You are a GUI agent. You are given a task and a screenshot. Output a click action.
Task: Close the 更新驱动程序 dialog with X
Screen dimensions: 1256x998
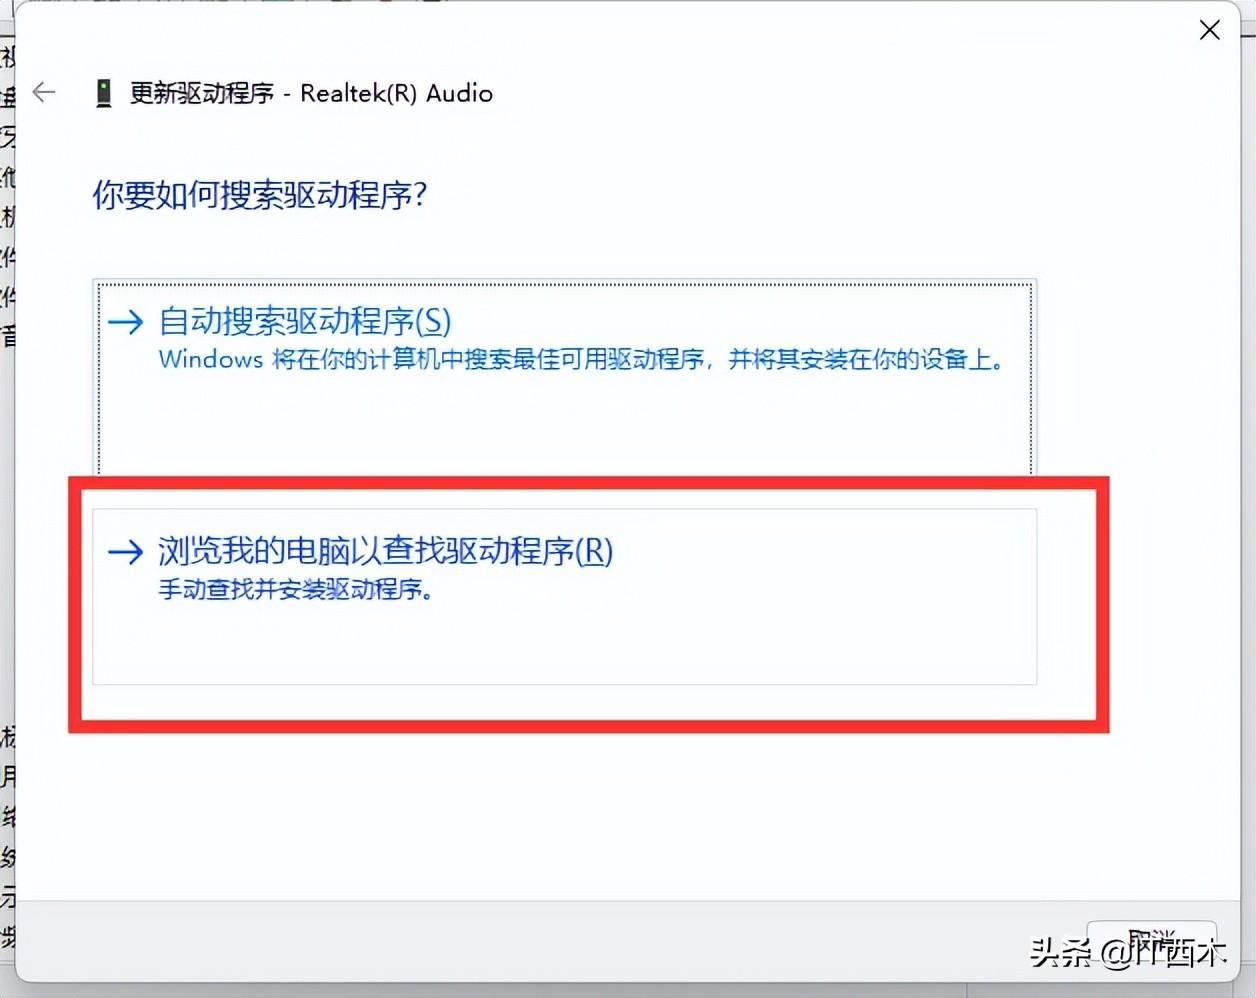(x=1209, y=30)
